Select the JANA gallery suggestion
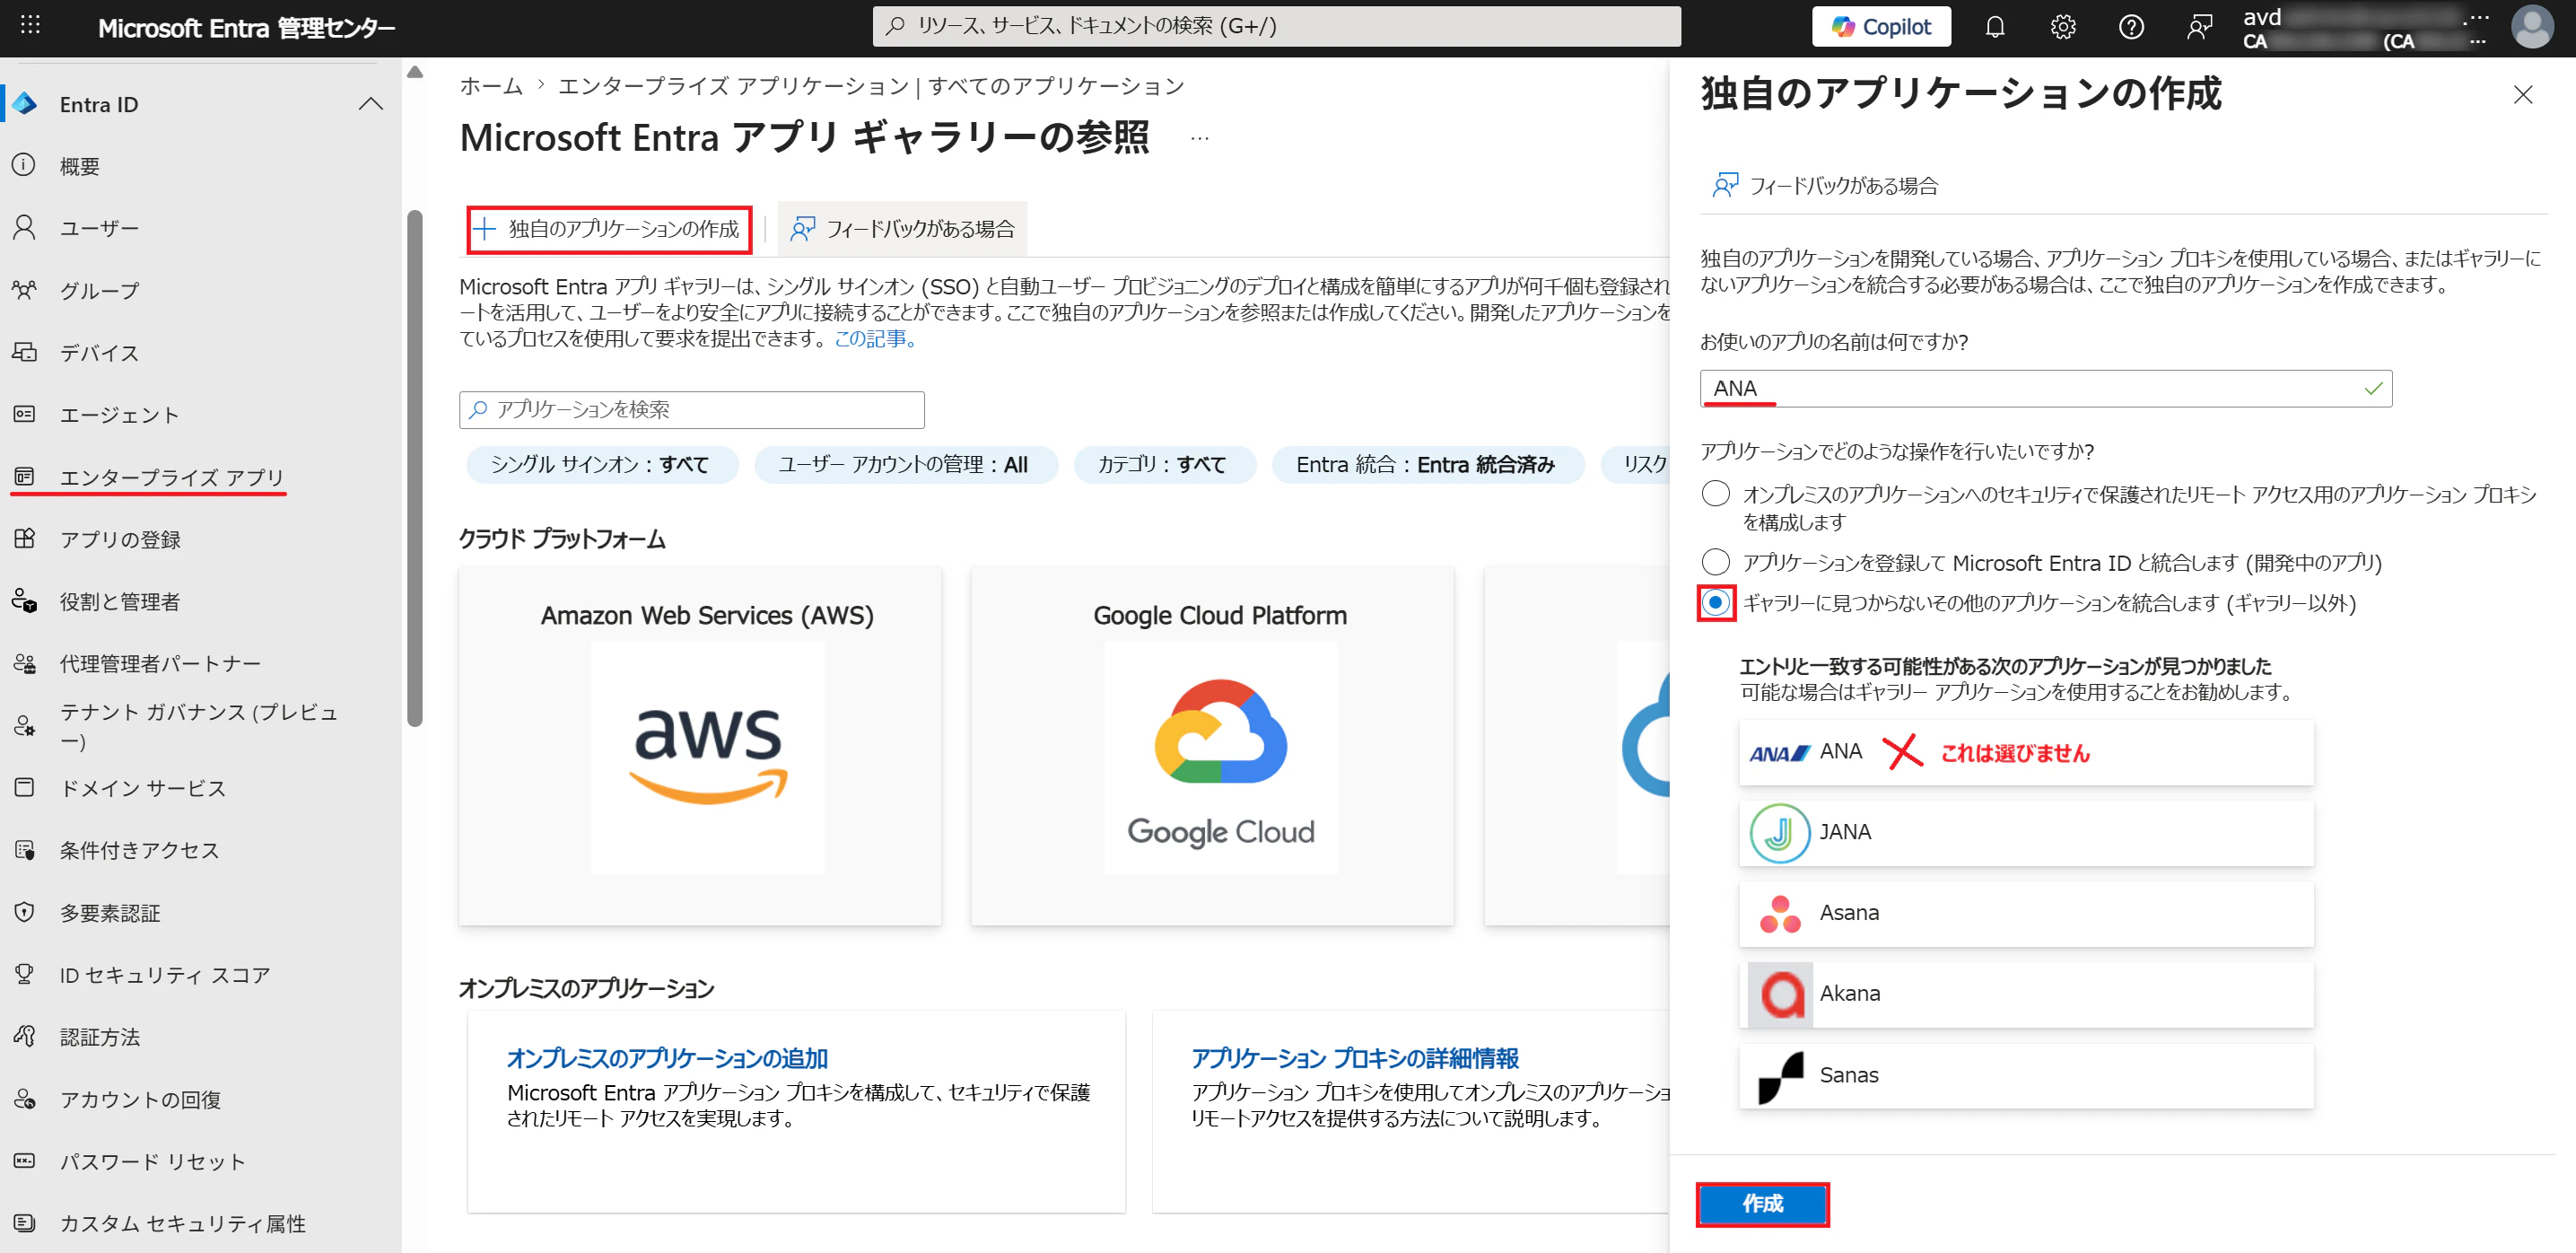 2026,833
